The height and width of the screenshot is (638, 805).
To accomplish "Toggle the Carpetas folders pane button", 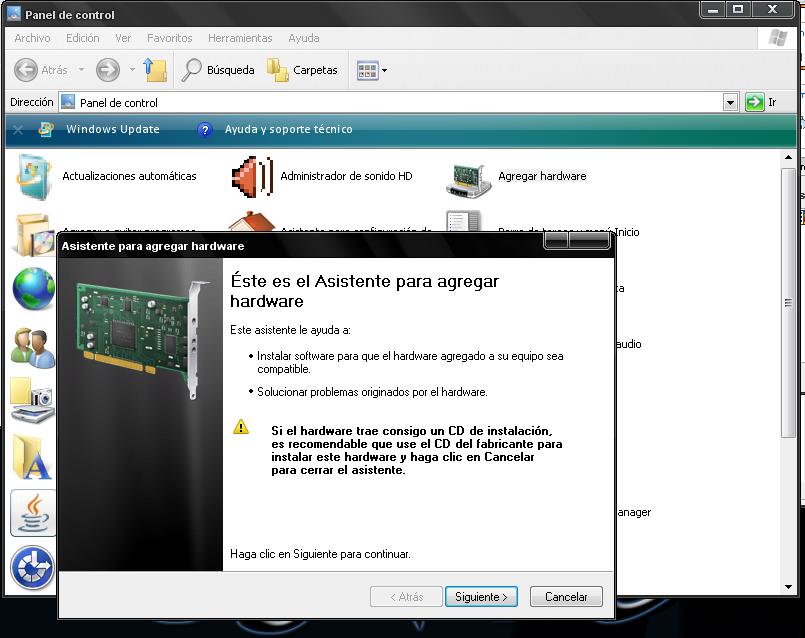I will point(303,70).
